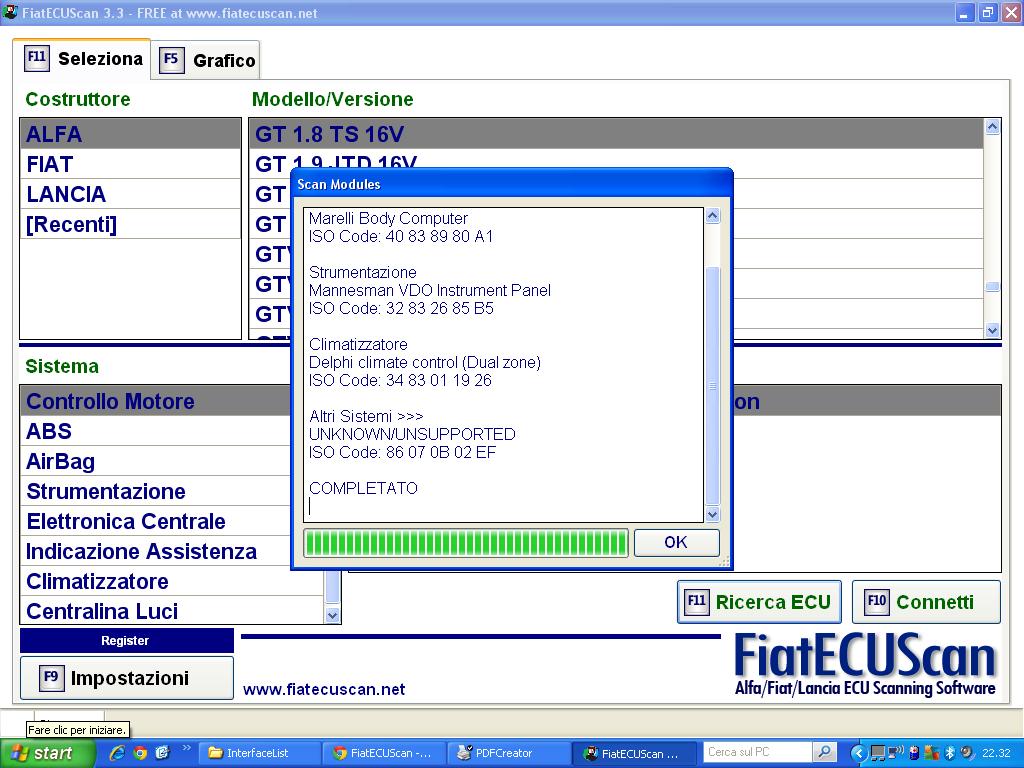
Task: Click the scan progress bar
Action: pos(466,543)
